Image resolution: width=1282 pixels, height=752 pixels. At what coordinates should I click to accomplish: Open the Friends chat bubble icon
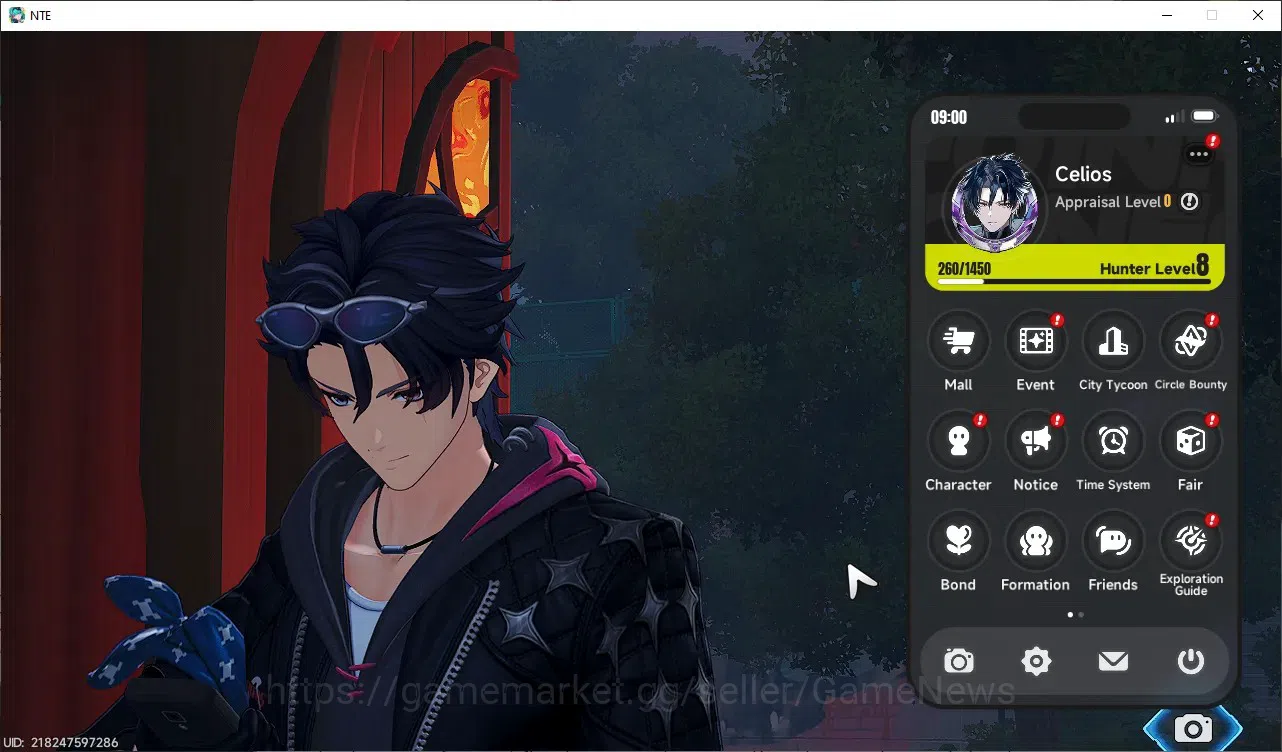[1113, 541]
